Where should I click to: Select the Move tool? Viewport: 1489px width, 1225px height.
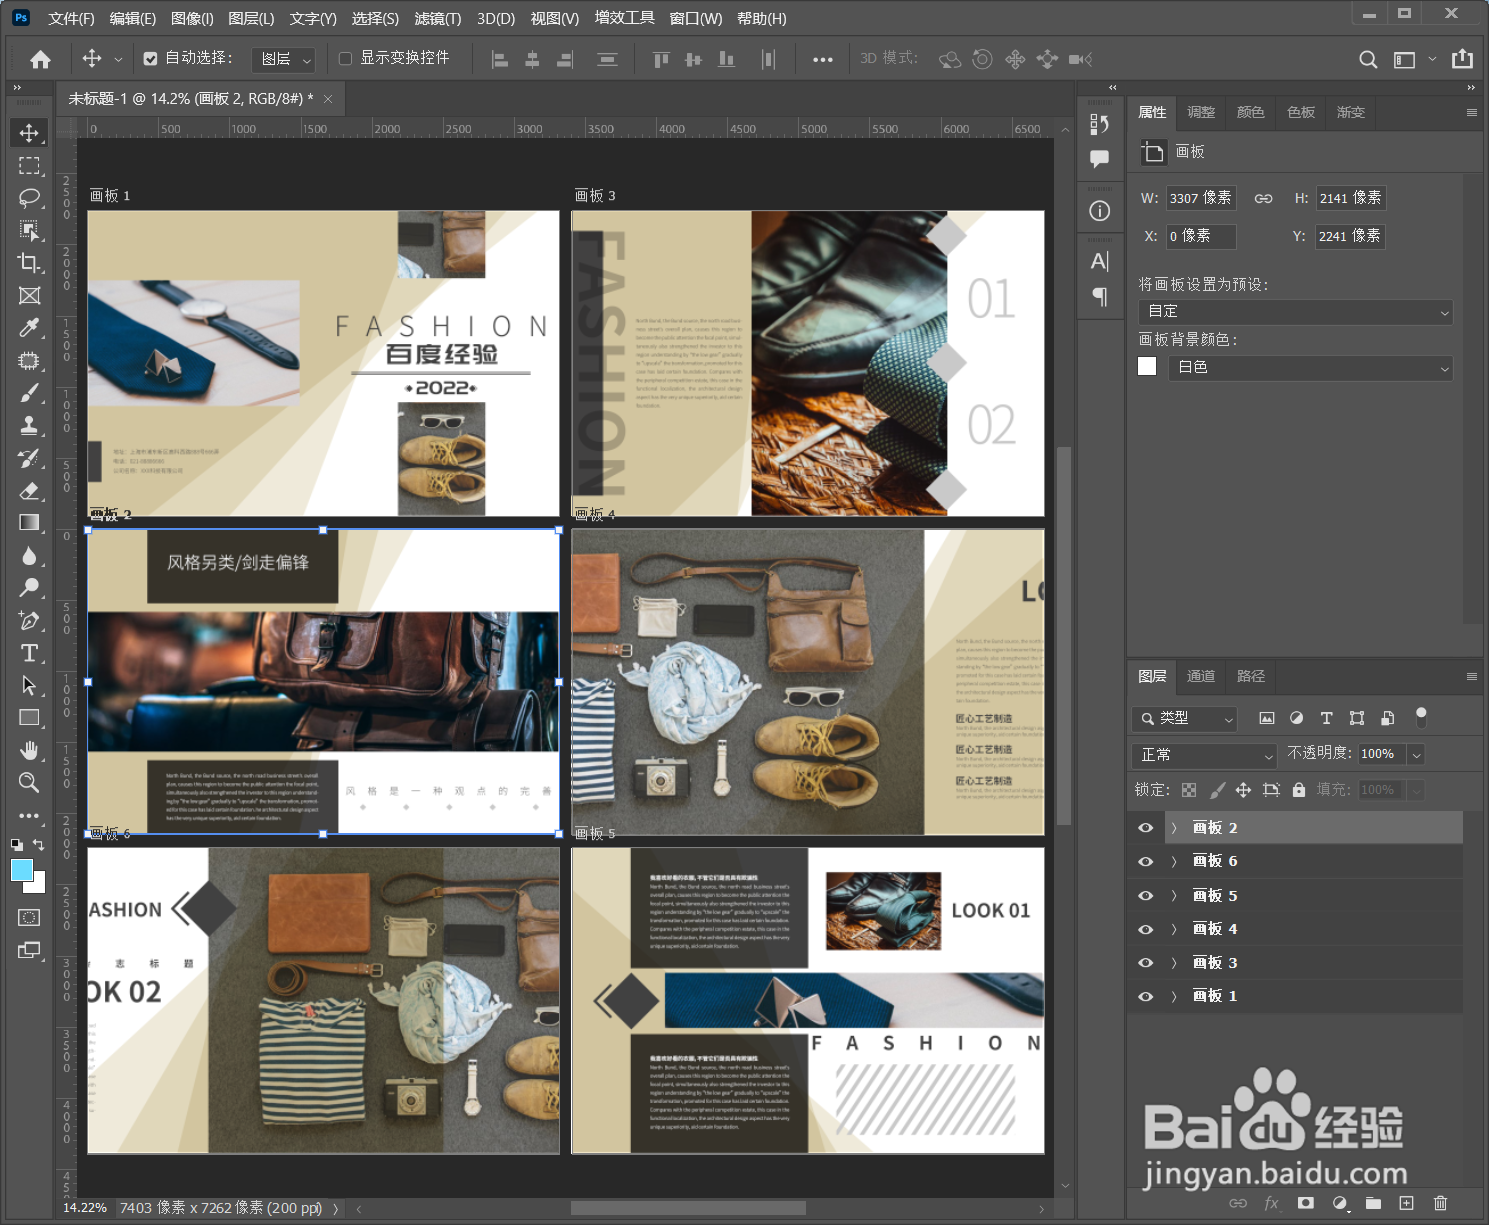(x=29, y=133)
